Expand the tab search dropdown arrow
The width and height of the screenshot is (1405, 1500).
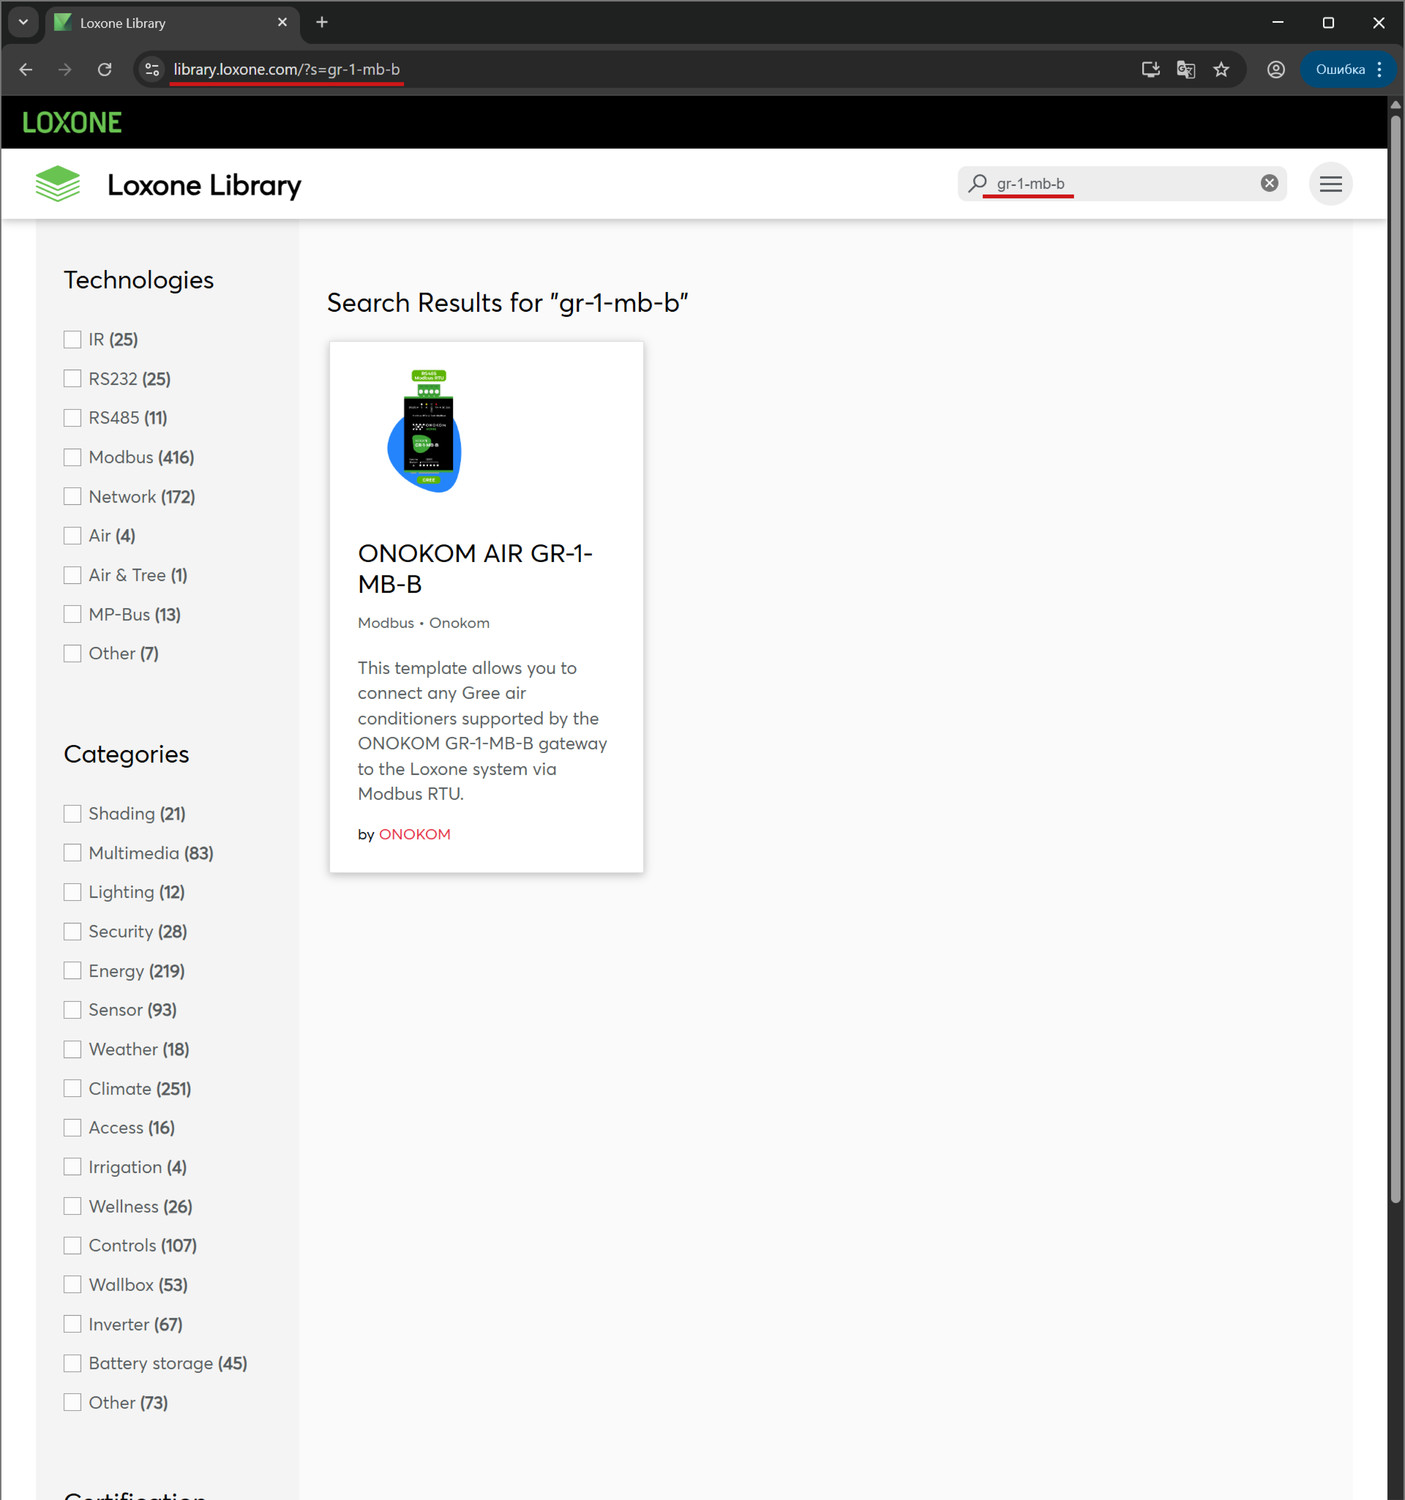coord(23,22)
